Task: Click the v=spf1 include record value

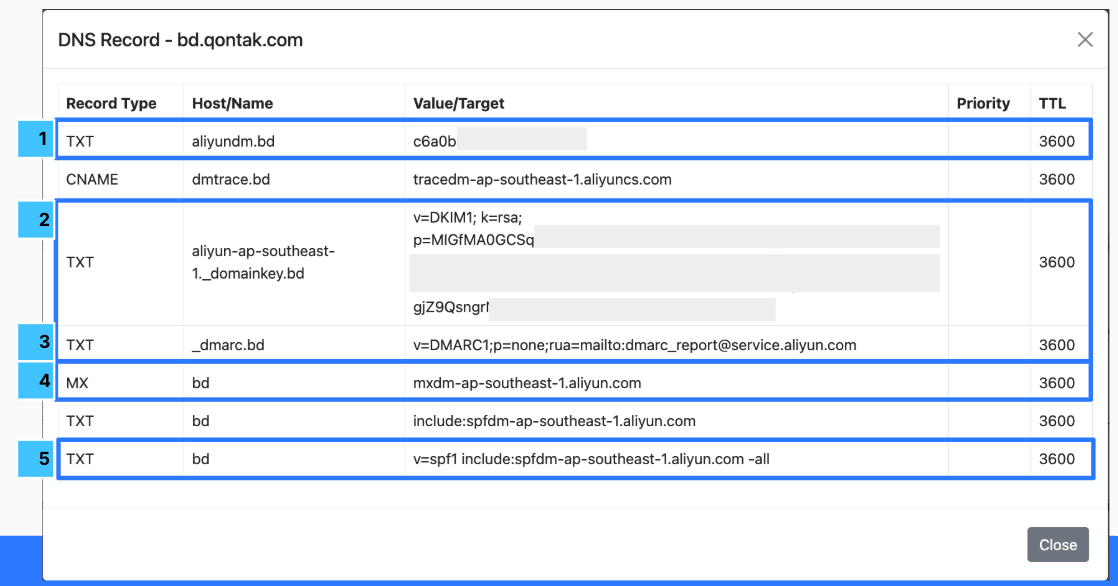Action: (x=591, y=460)
